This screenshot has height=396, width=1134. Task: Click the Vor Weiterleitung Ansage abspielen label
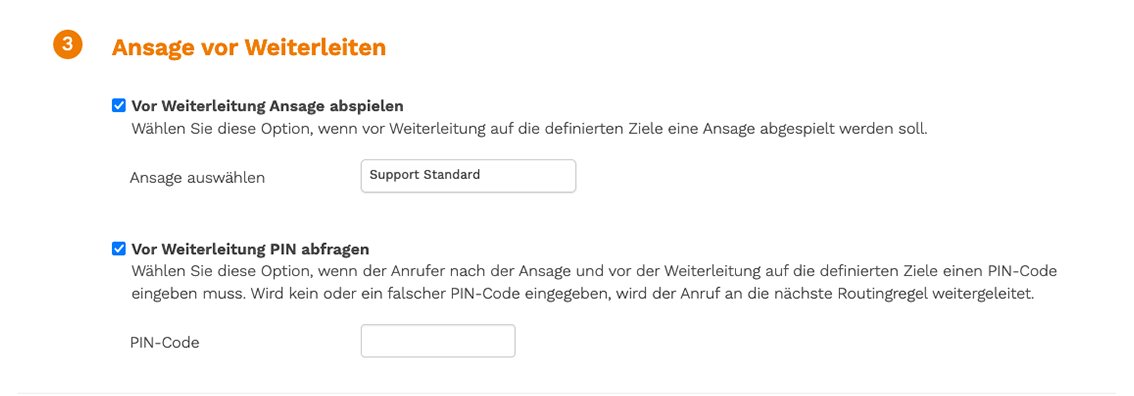point(267,106)
